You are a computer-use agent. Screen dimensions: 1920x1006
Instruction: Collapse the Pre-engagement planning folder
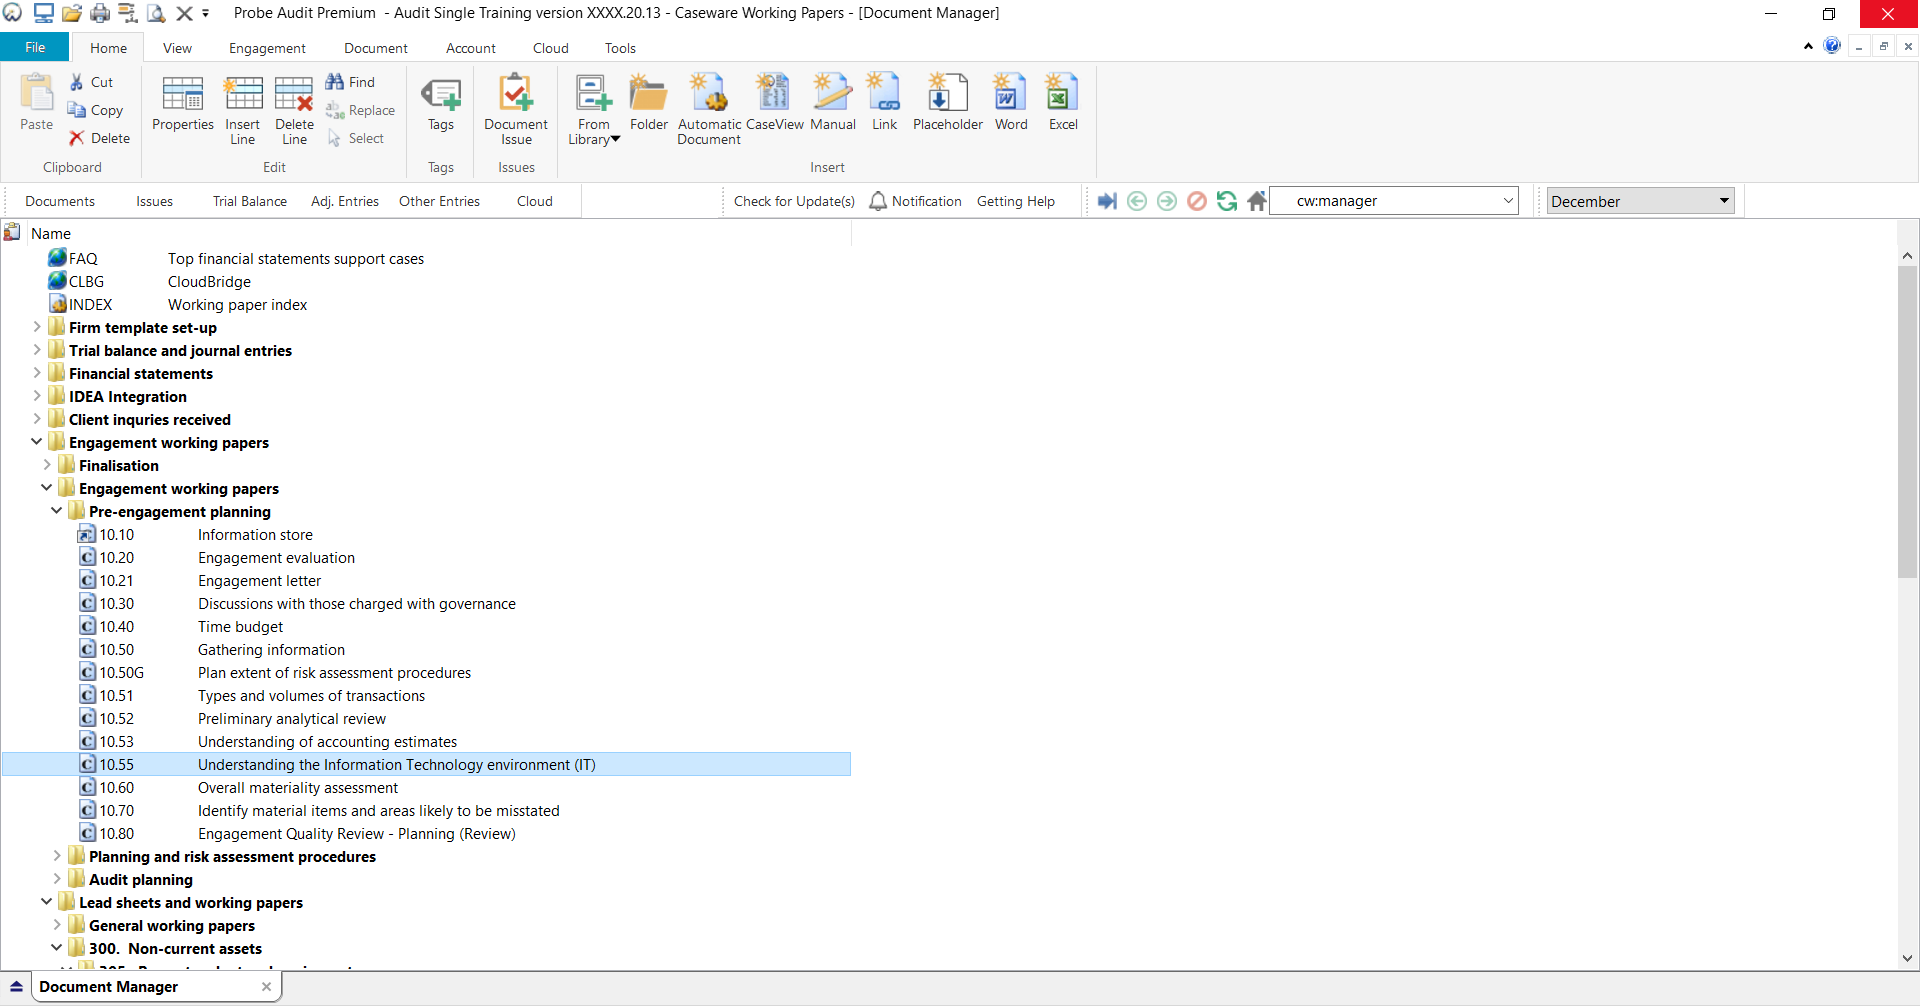tap(57, 511)
